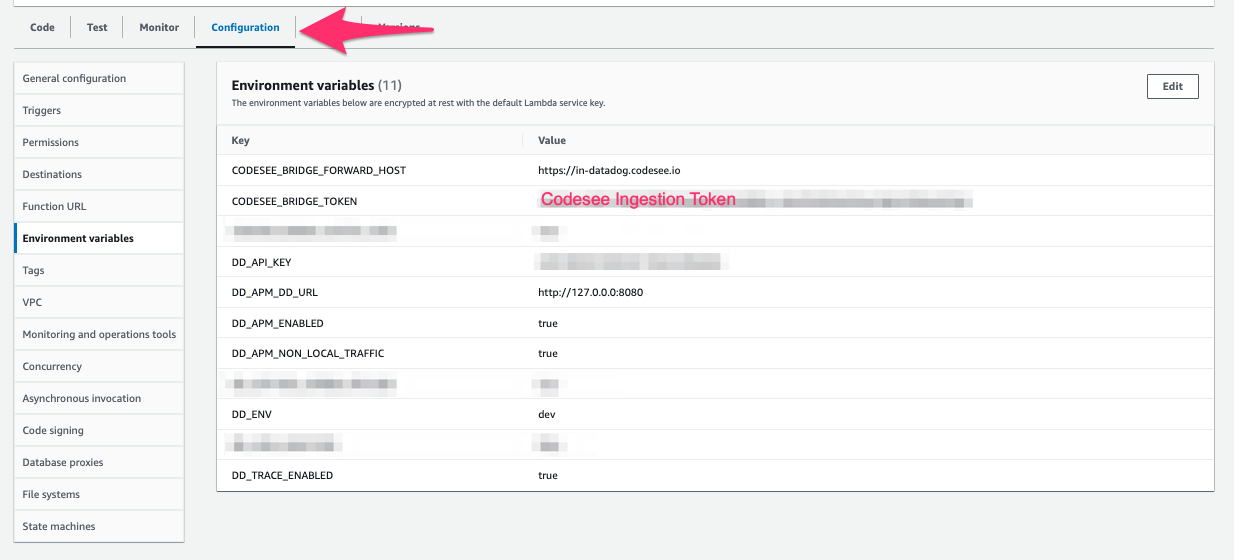Switch to the Test tab
This screenshot has height=560, width=1234.
[x=97, y=27]
